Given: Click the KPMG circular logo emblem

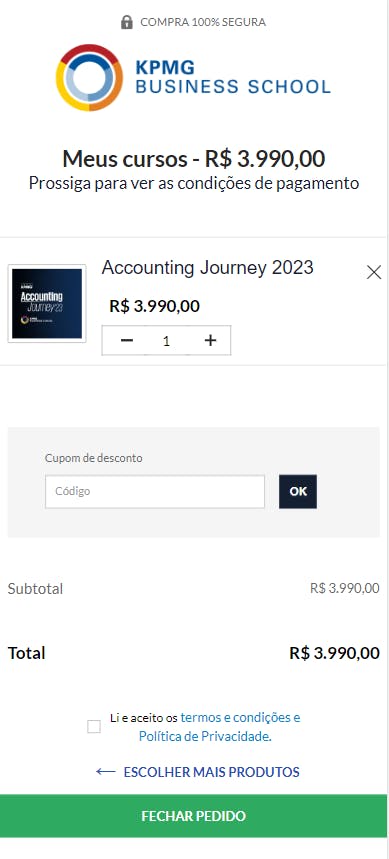Looking at the screenshot, I should (89, 78).
